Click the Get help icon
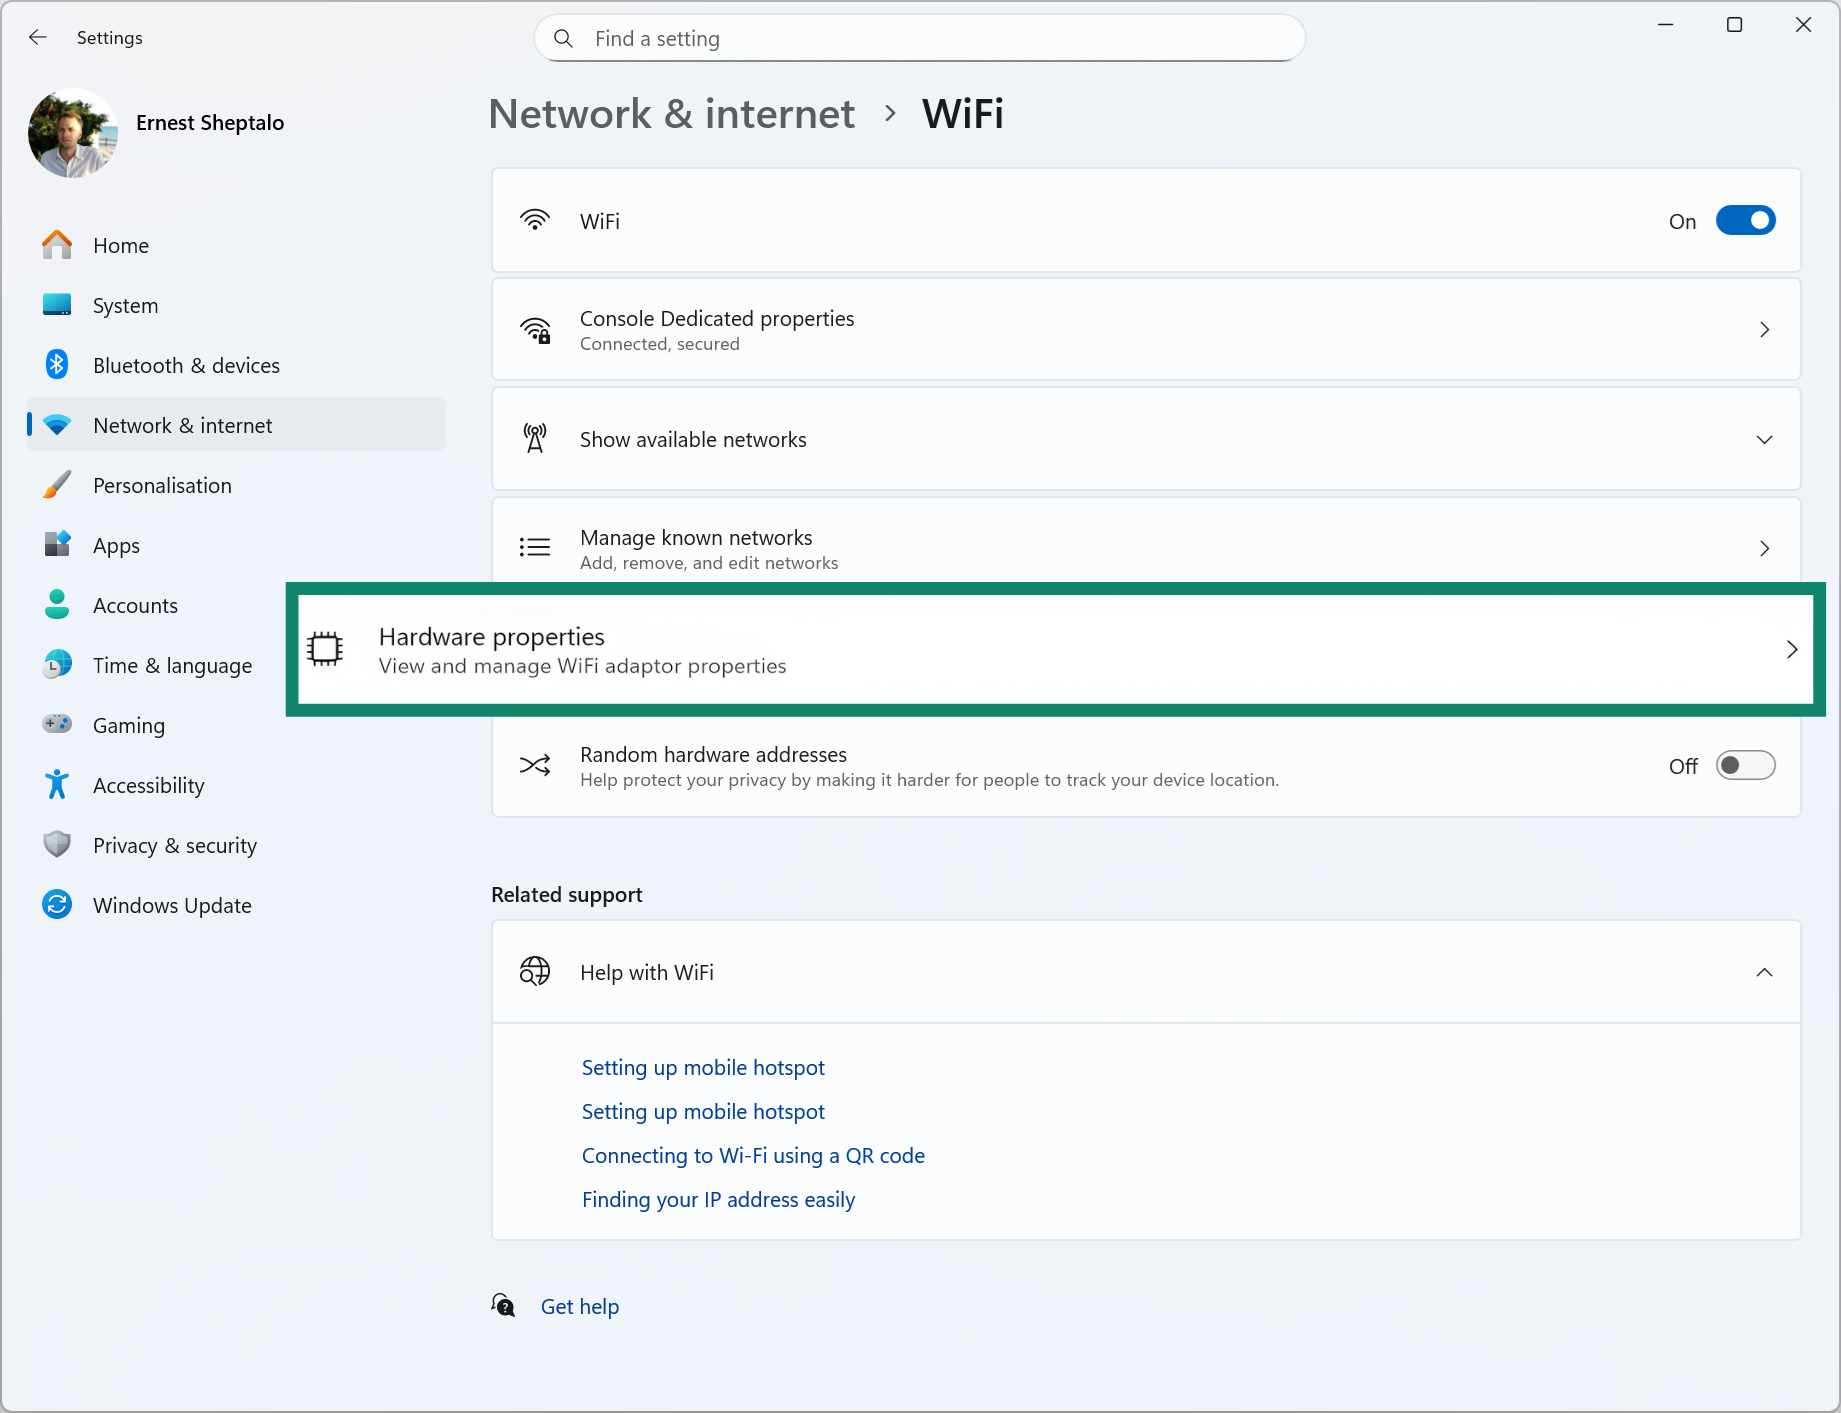Viewport: 1841px width, 1413px height. pos(503,1306)
